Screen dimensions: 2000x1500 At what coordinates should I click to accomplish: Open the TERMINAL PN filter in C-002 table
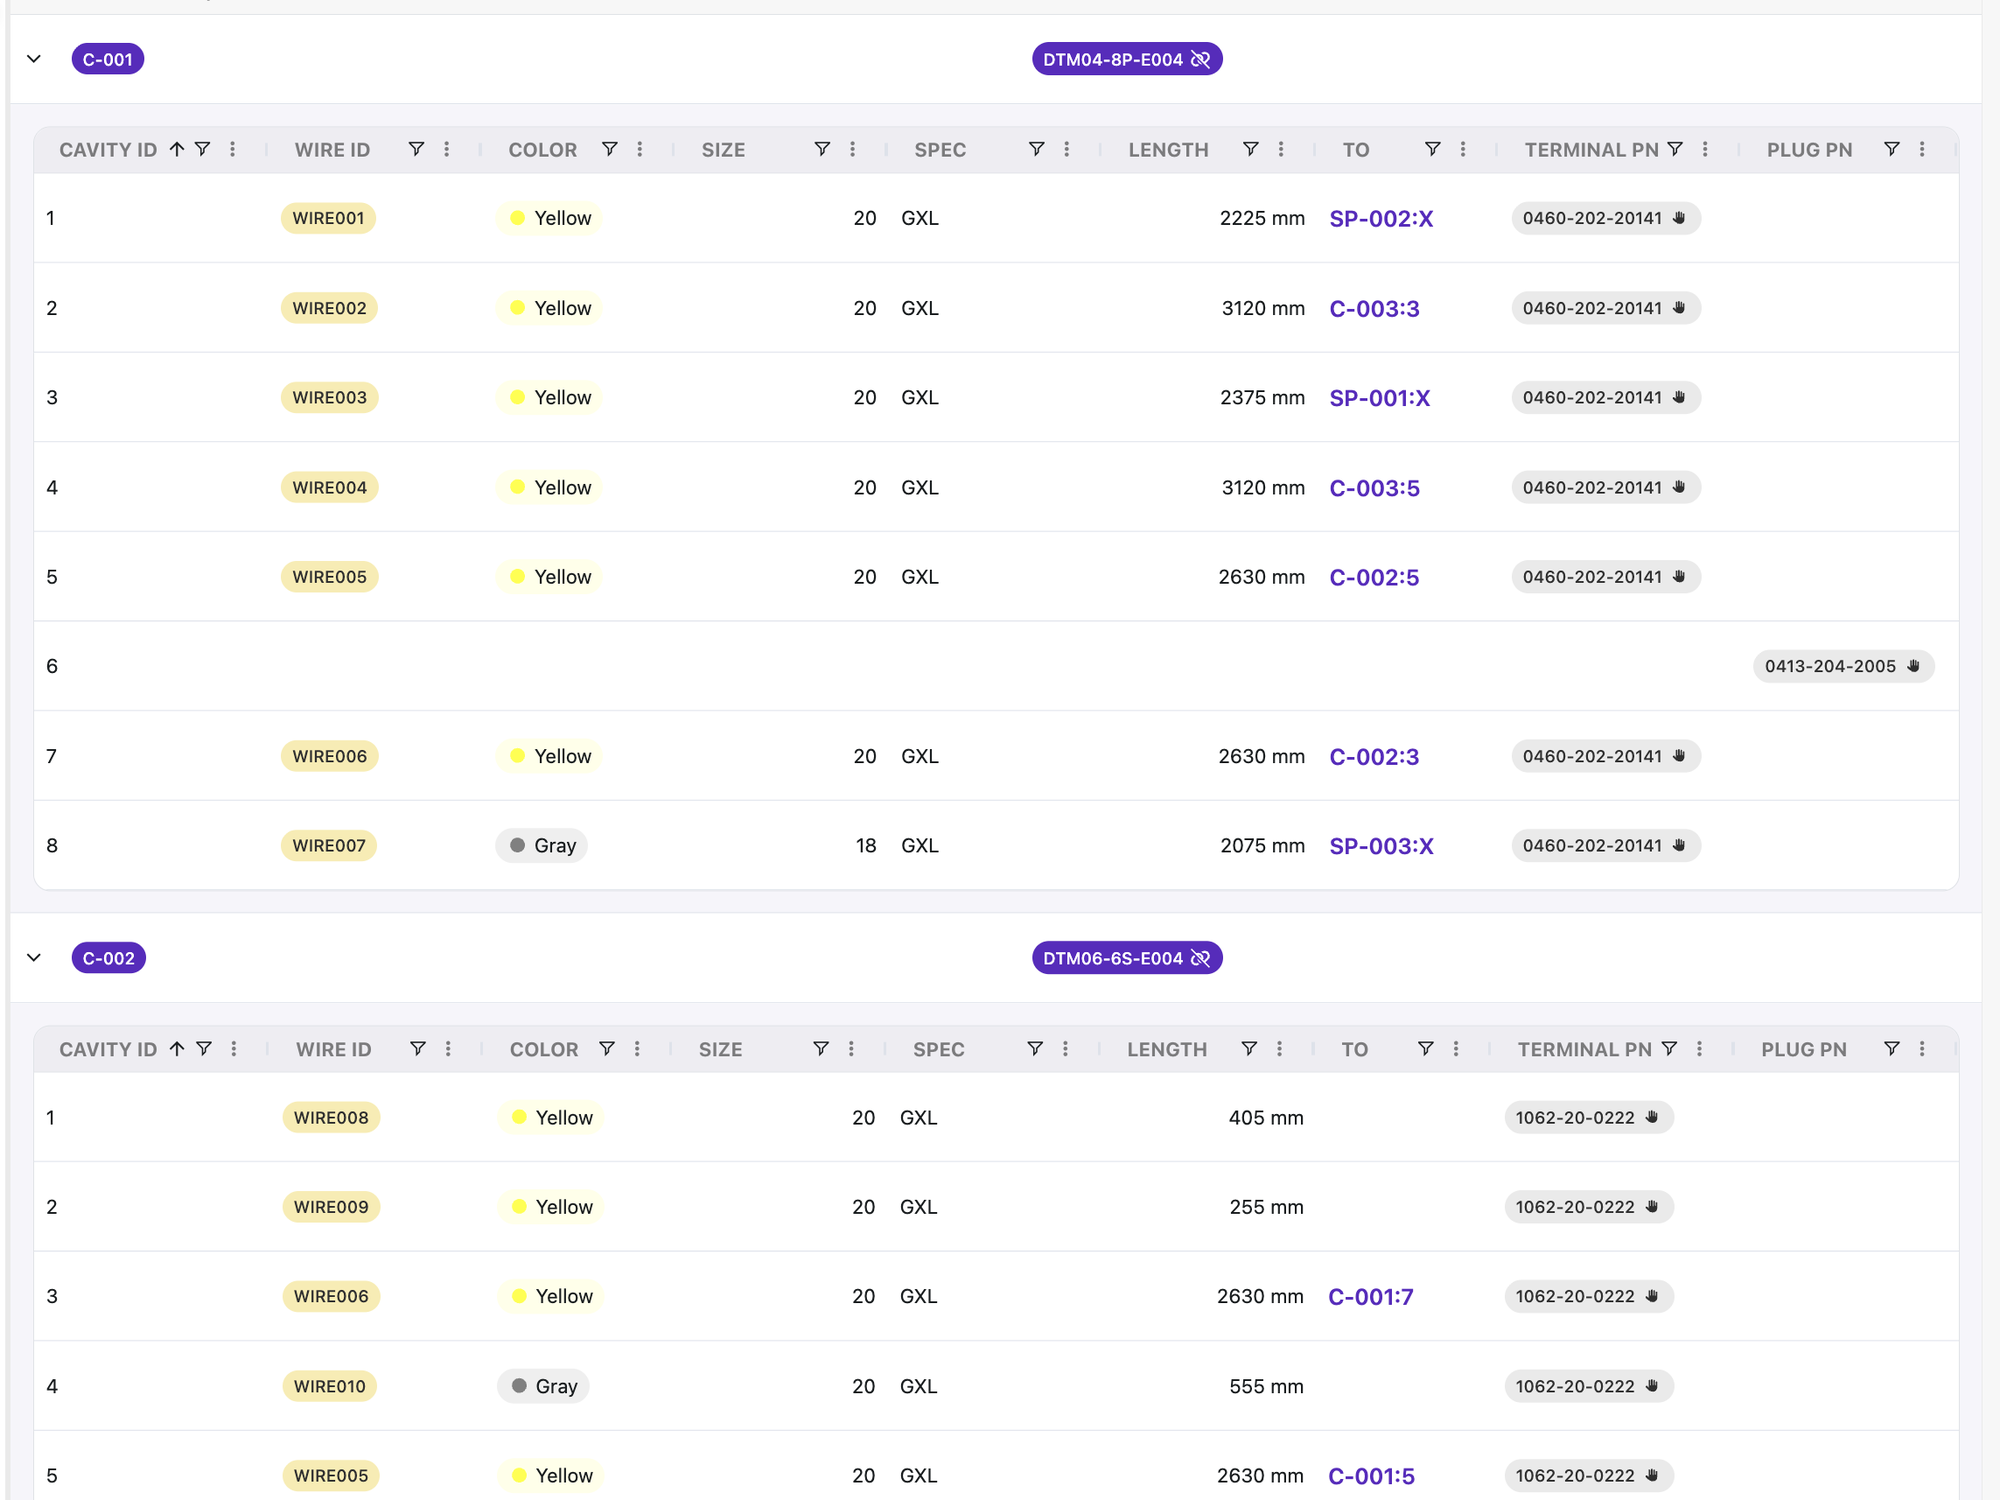pyautogui.click(x=1669, y=1049)
